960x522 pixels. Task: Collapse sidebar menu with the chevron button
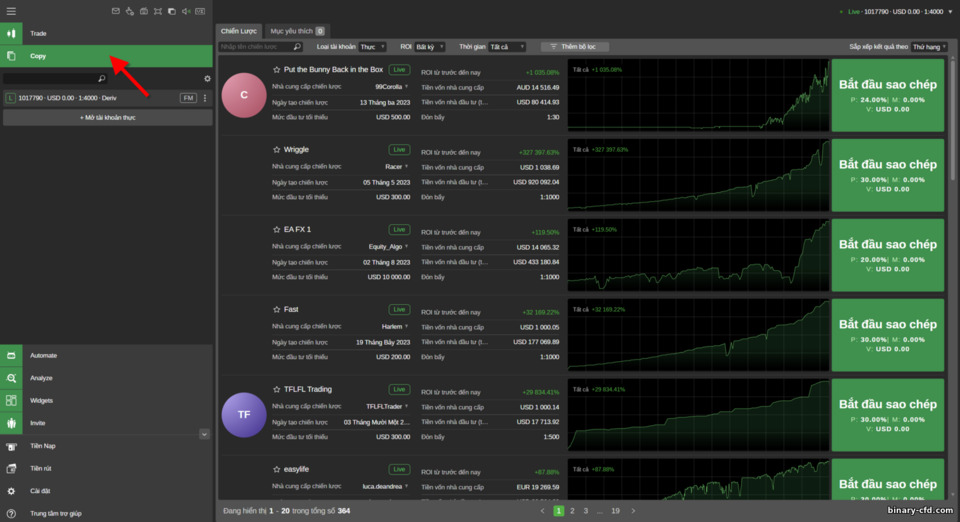coord(204,434)
